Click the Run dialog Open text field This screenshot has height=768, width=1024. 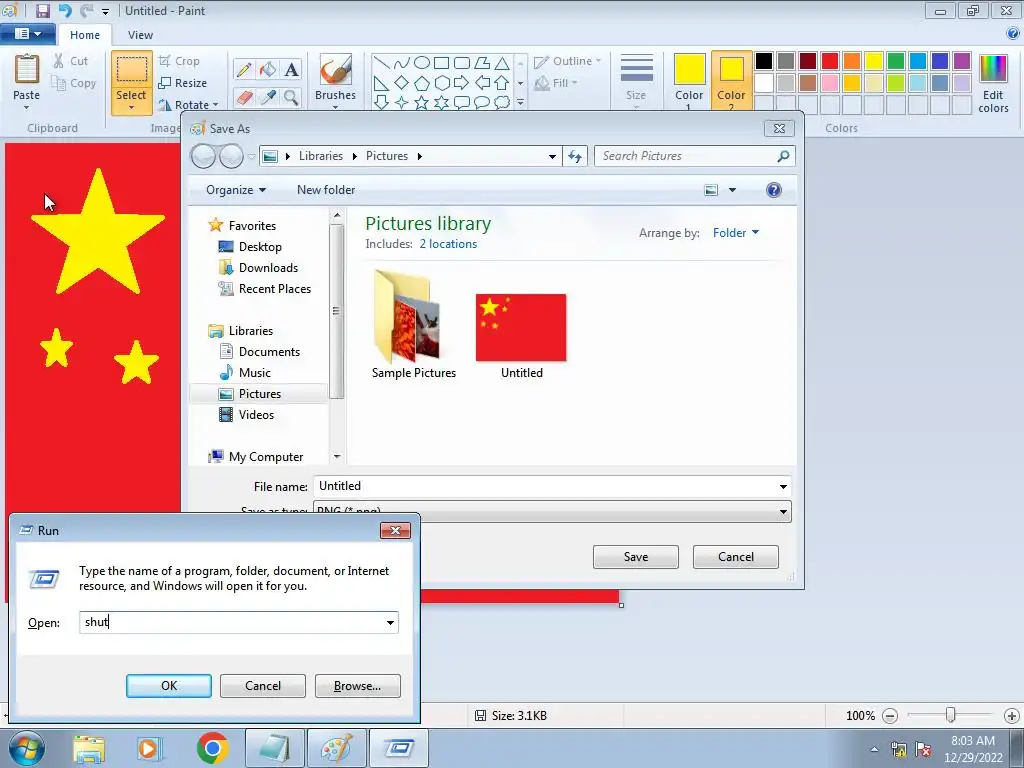pyautogui.click(x=239, y=622)
